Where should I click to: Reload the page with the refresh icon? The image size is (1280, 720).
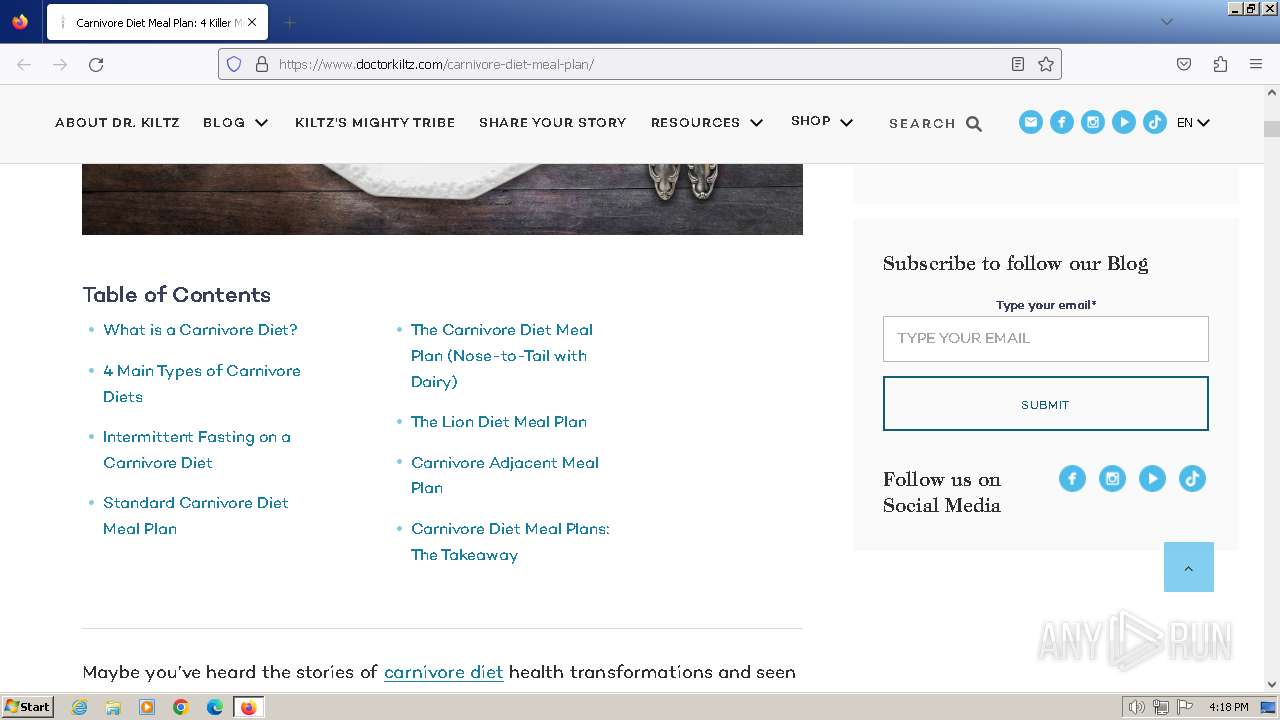[x=96, y=64]
